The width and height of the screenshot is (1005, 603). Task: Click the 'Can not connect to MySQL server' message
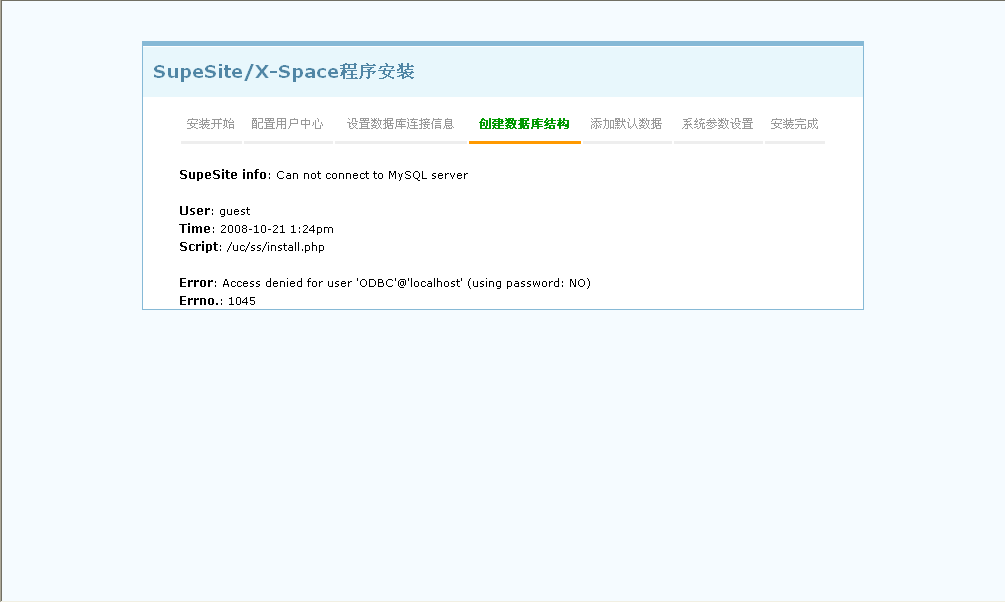pos(372,176)
